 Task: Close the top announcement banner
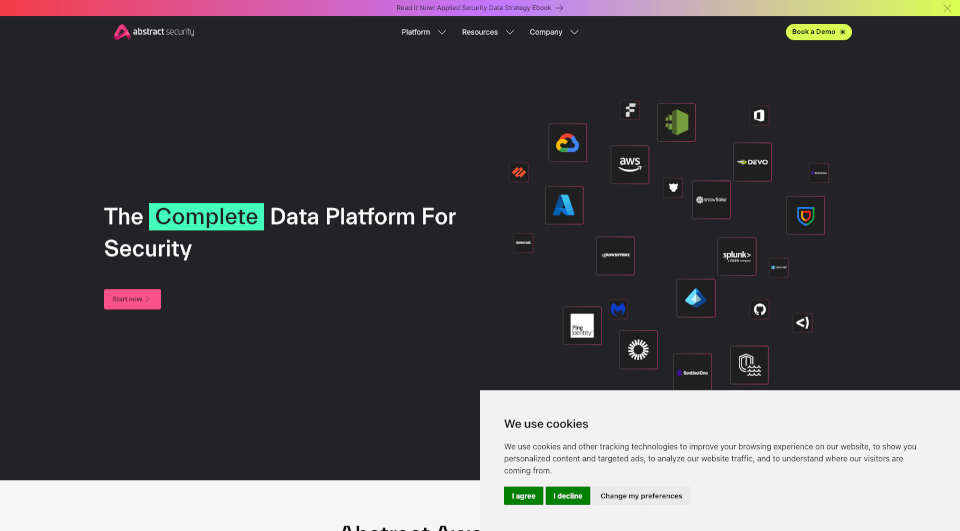tap(947, 8)
